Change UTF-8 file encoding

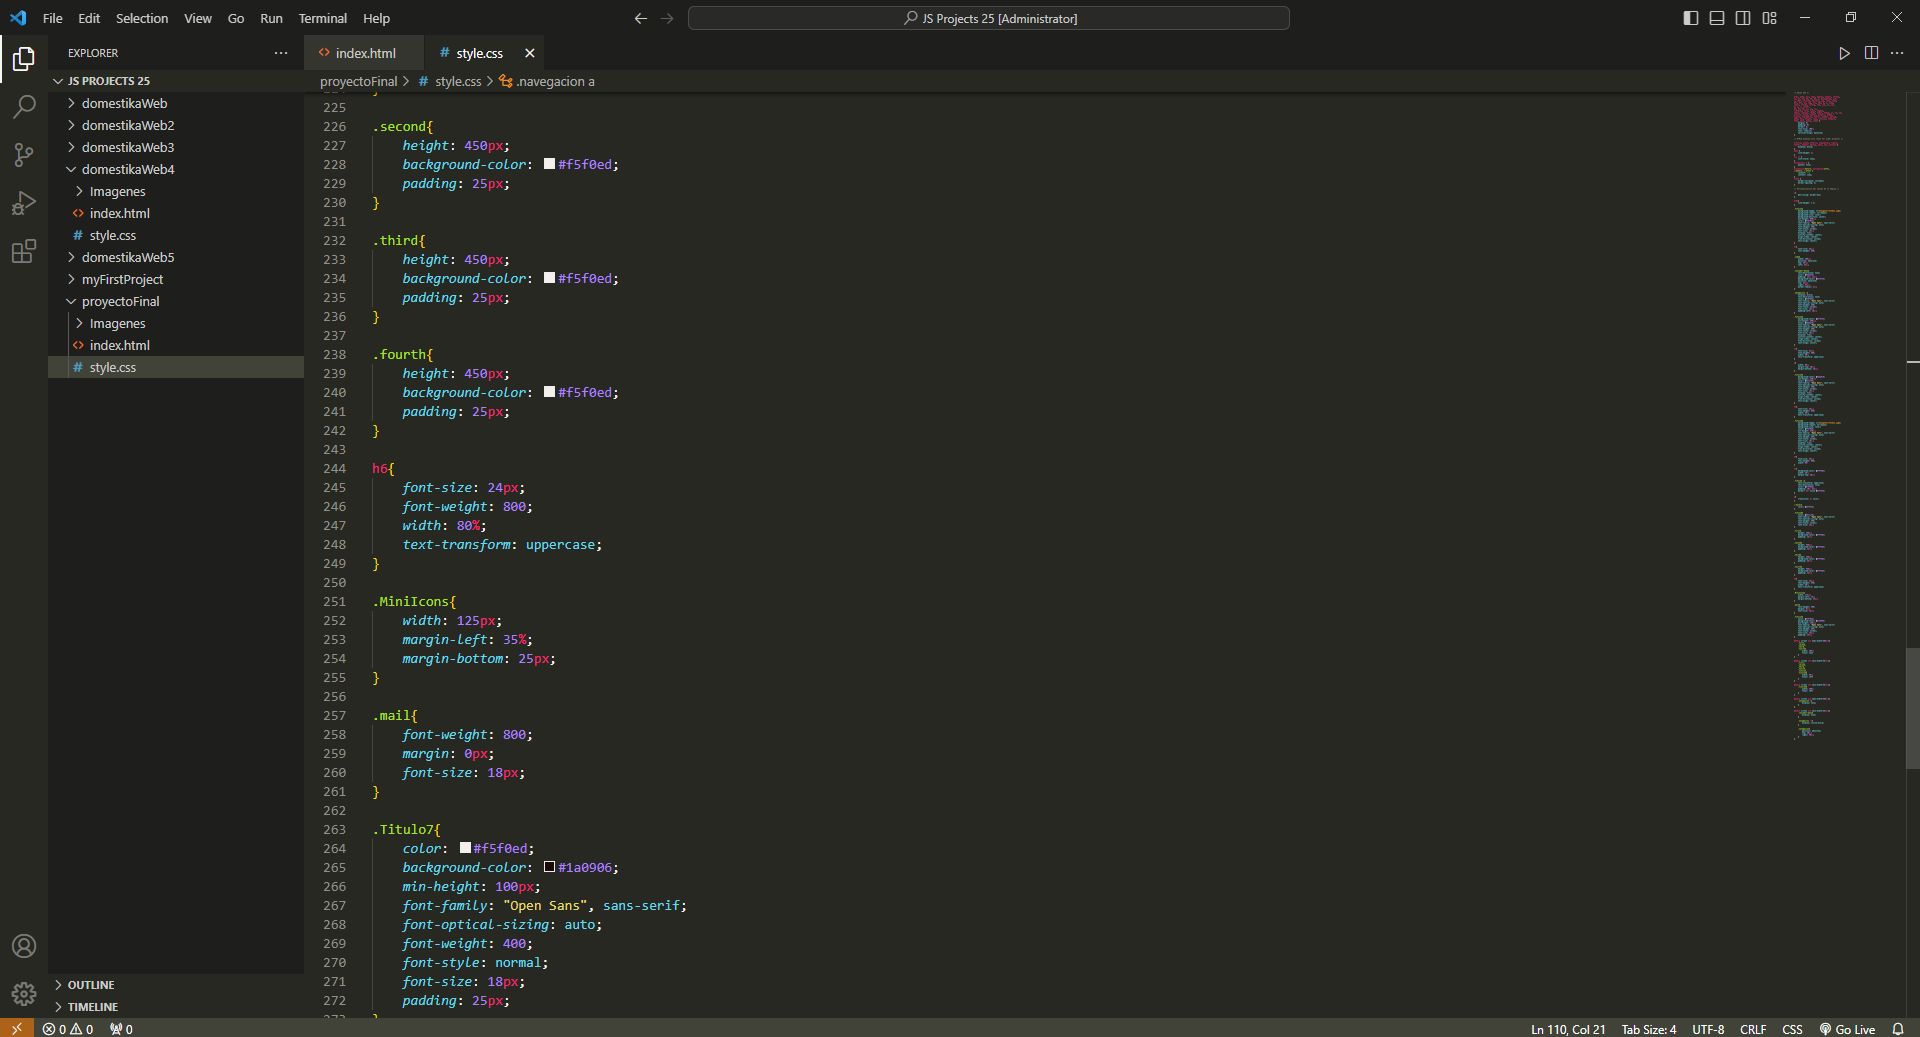pyautogui.click(x=1708, y=1029)
